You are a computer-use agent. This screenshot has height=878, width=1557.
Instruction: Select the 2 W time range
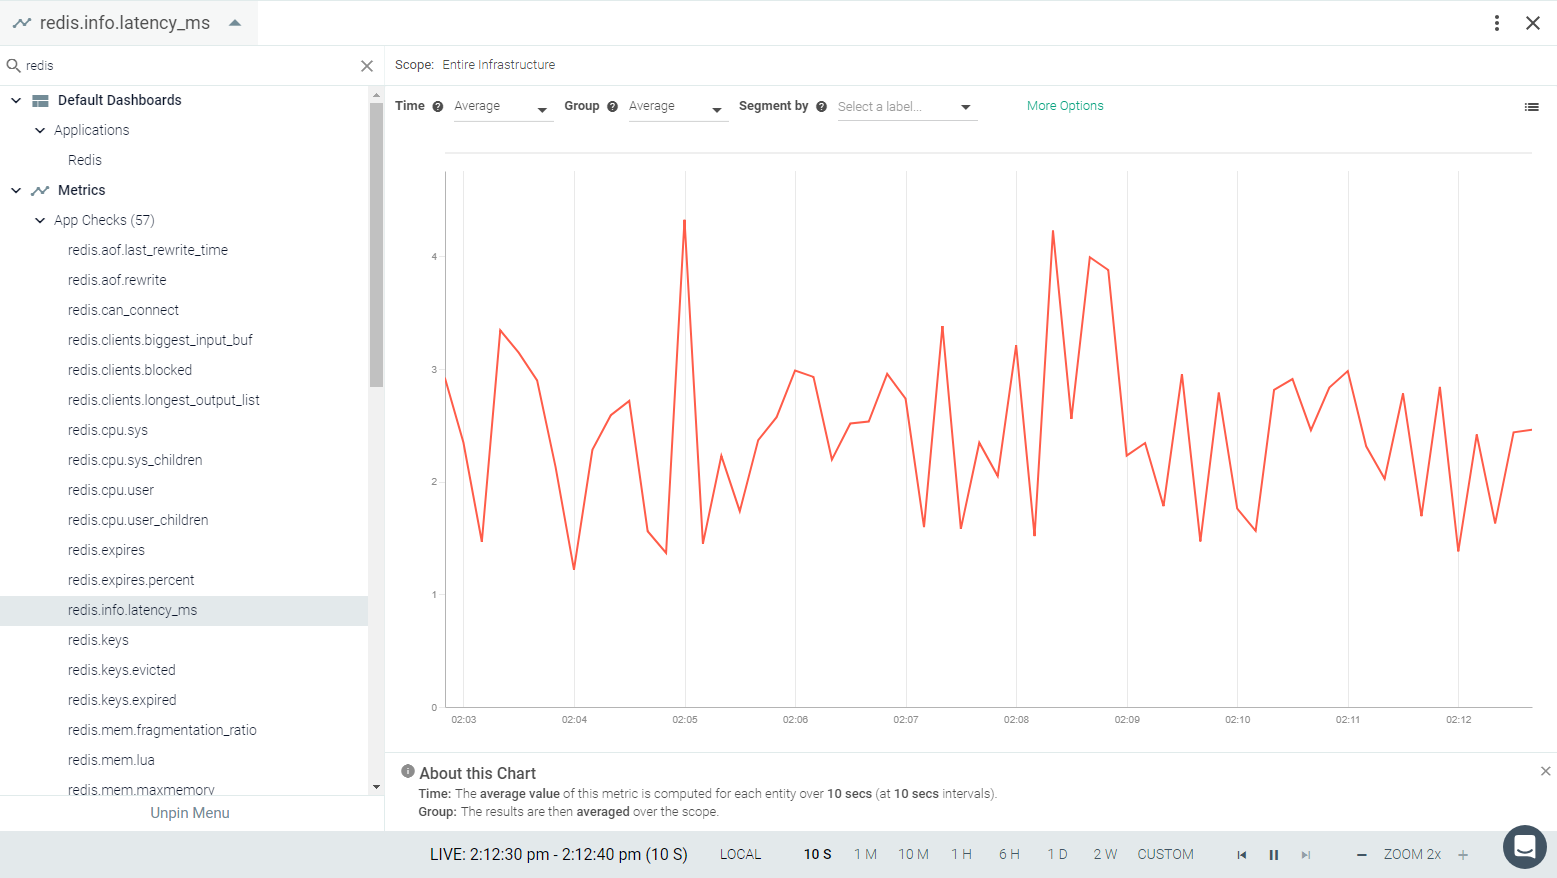[1105, 855]
